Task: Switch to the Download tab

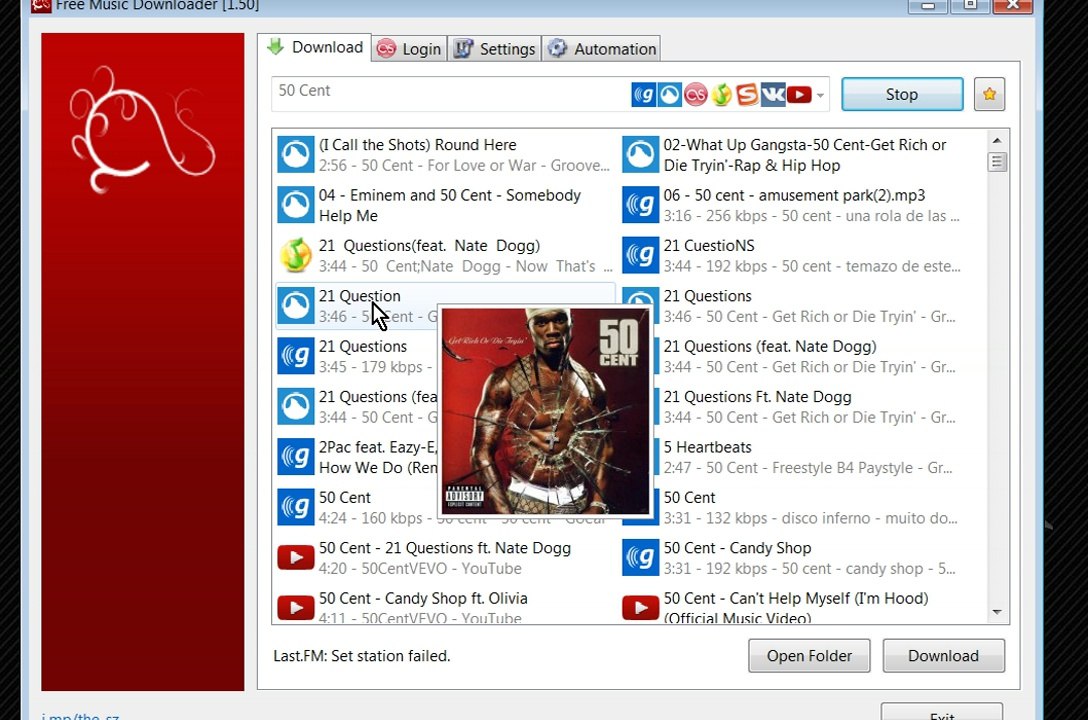Action: point(316,47)
